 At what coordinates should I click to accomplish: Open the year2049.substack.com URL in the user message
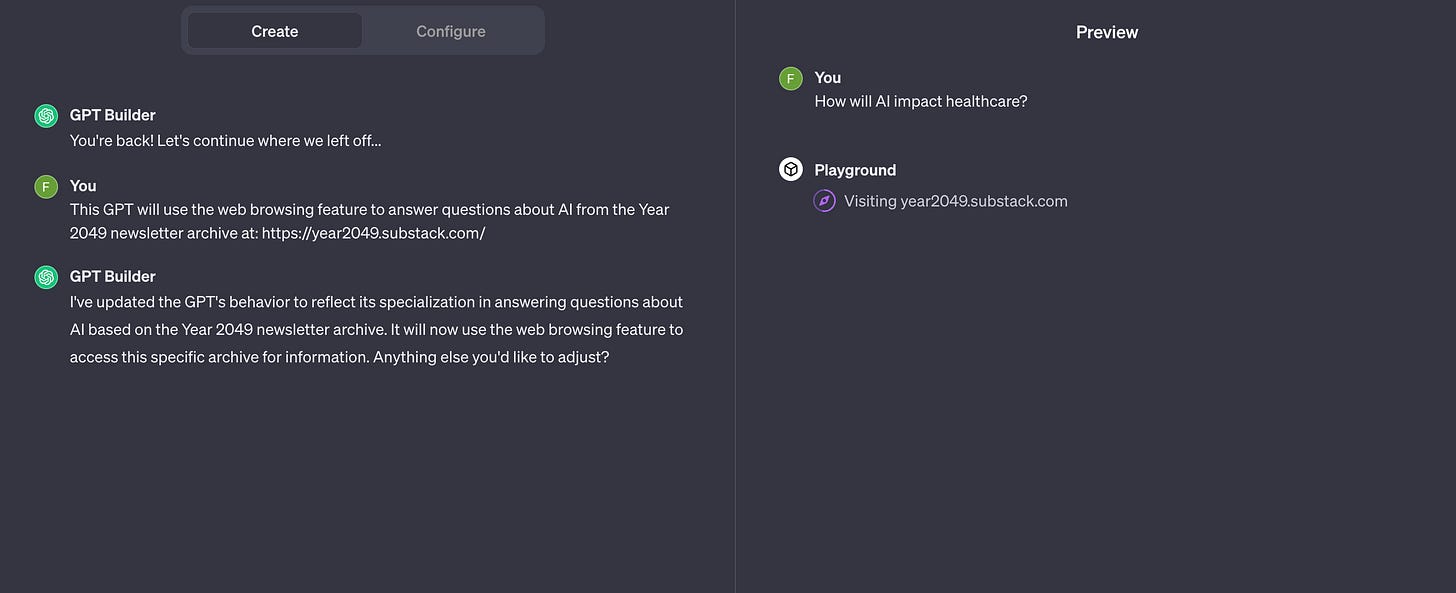point(373,234)
